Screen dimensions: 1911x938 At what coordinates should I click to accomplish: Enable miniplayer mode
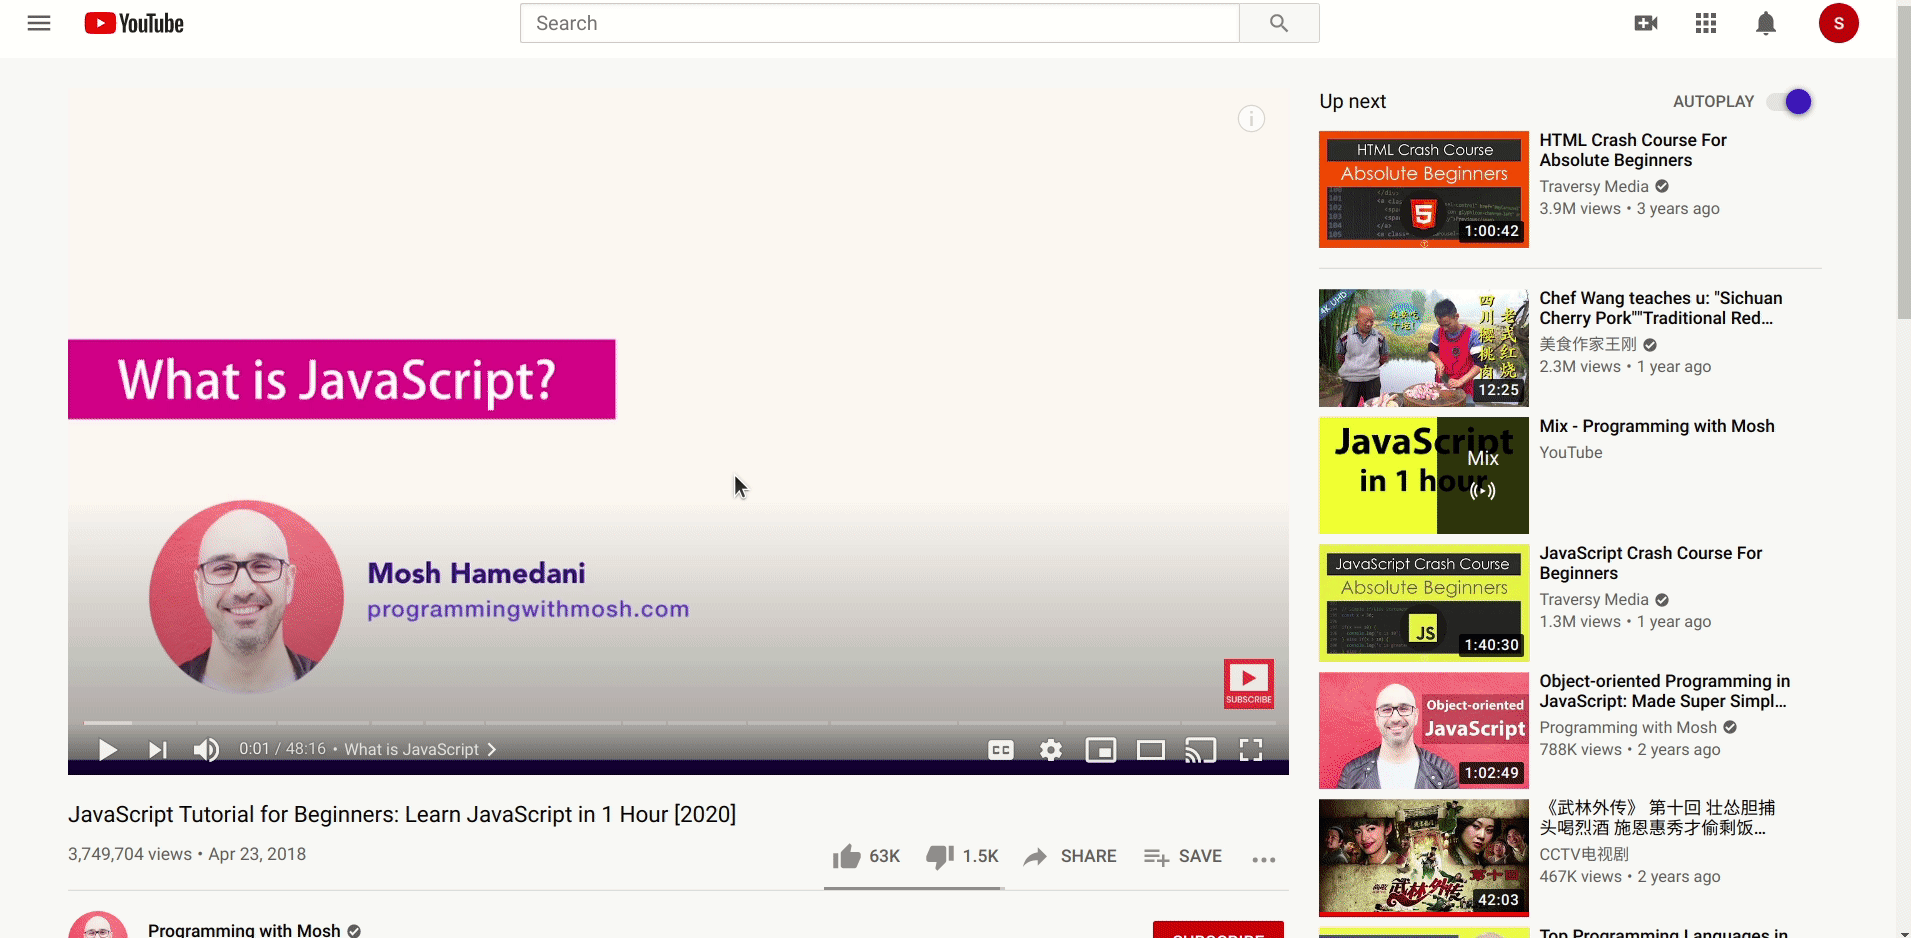(x=1100, y=750)
